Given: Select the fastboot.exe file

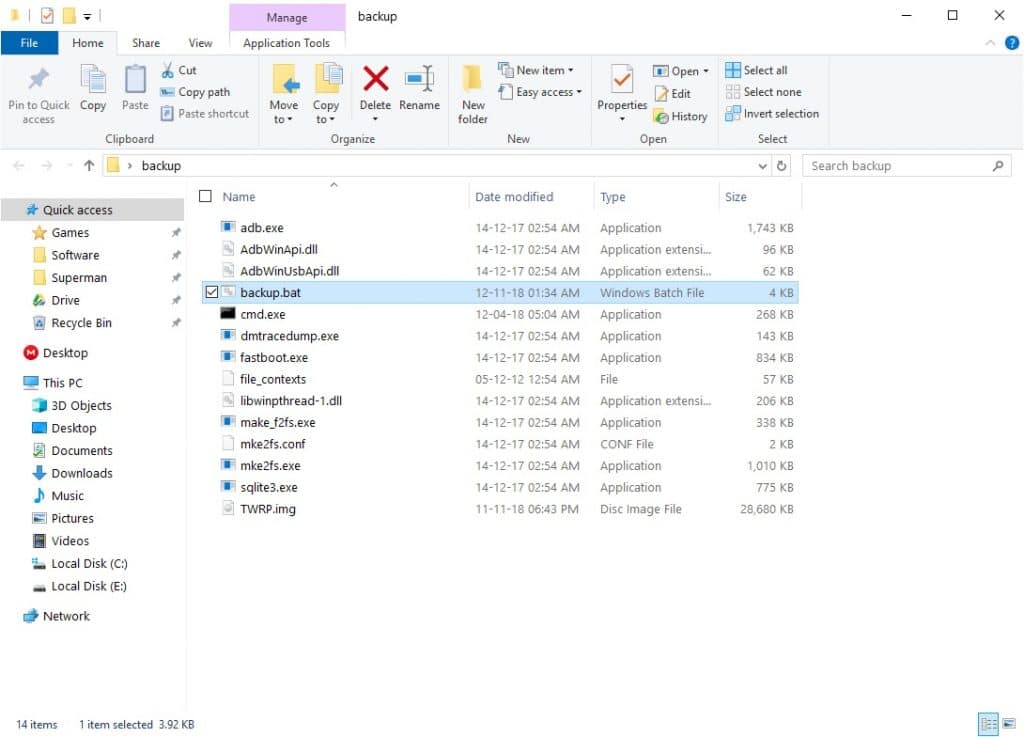Looking at the screenshot, I should pos(500,357).
